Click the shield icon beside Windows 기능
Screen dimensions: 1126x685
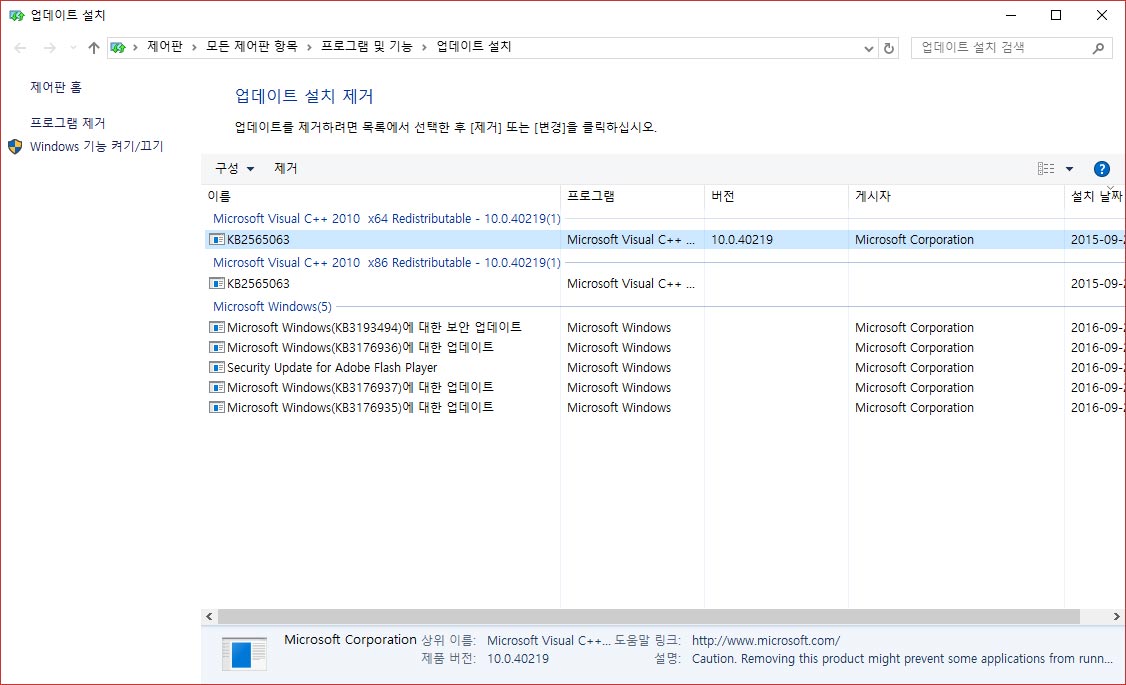tap(15, 146)
